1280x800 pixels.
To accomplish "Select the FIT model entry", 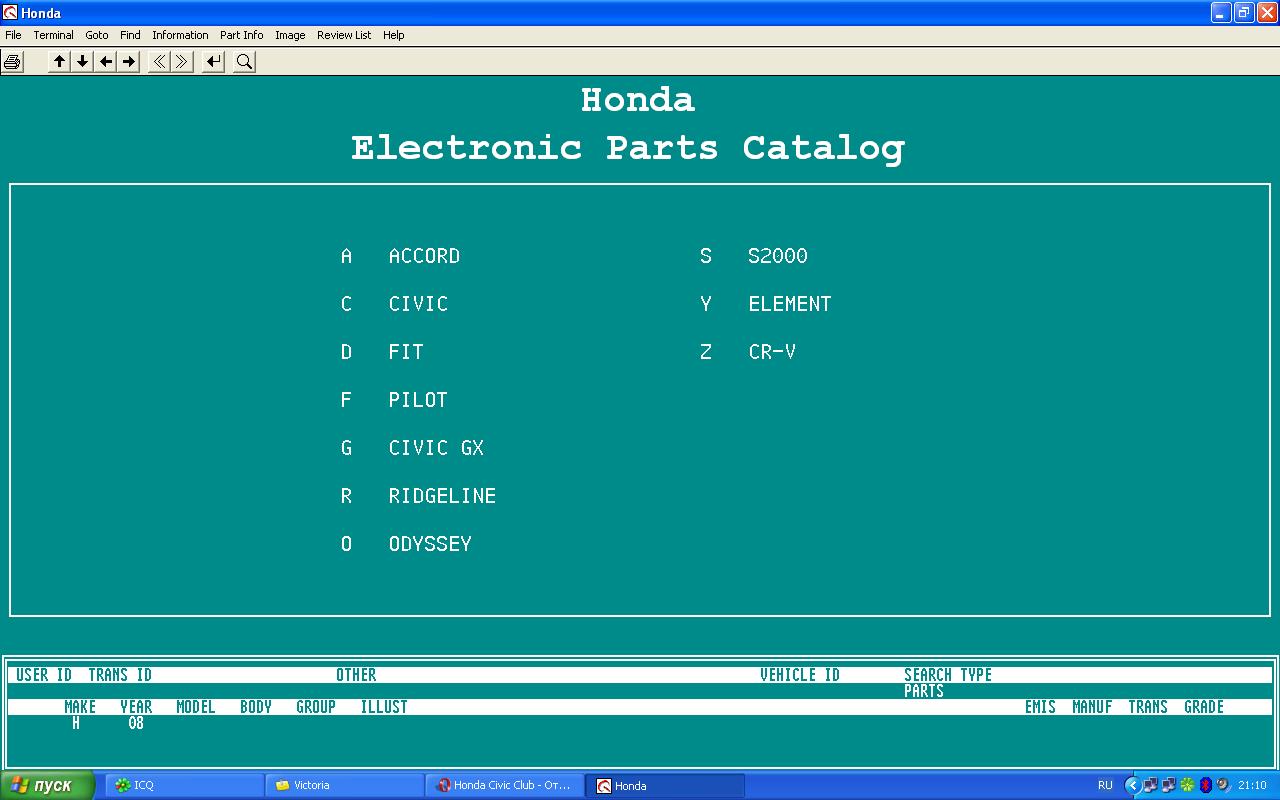I will [x=406, y=352].
